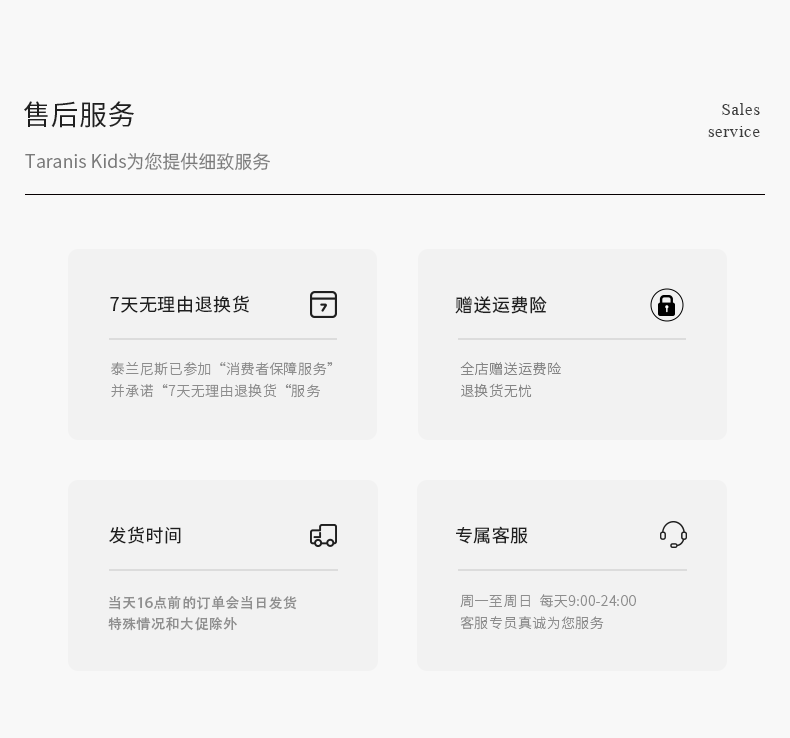Click text 周一至周日 每天9:00-24:00
This screenshot has height=738, width=790.
coord(548,600)
